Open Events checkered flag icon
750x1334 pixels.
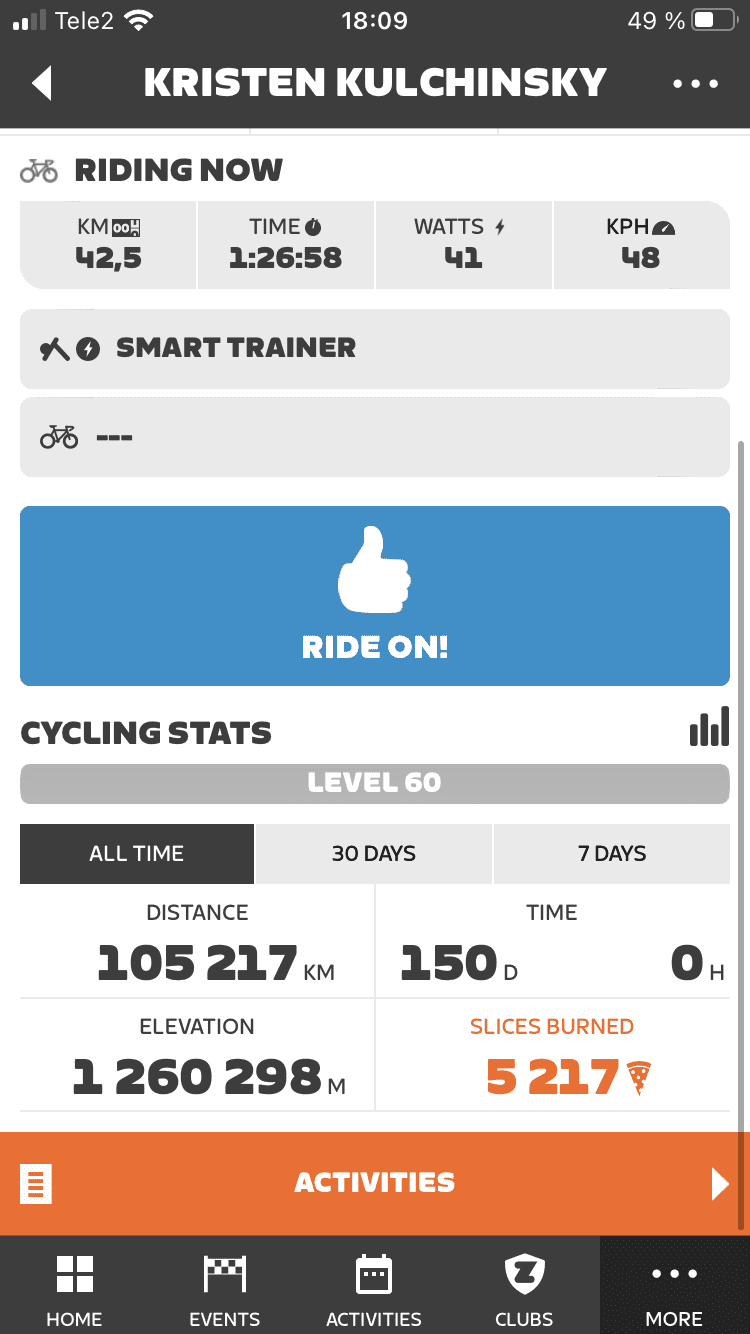click(x=224, y=1275)
